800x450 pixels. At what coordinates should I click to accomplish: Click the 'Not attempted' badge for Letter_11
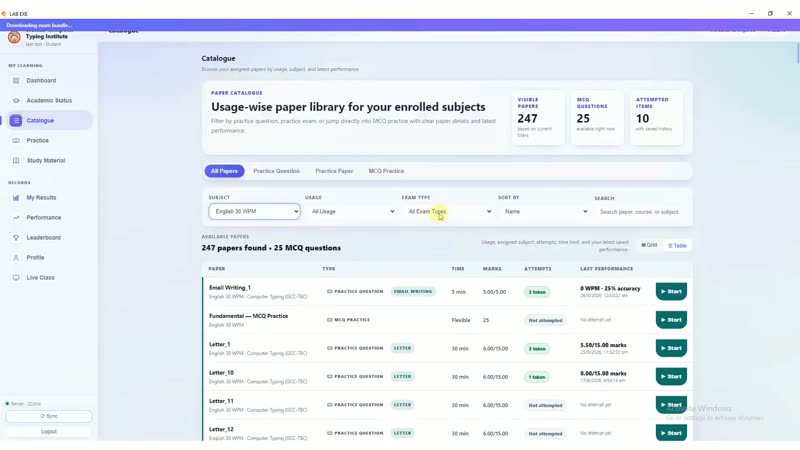545,405
